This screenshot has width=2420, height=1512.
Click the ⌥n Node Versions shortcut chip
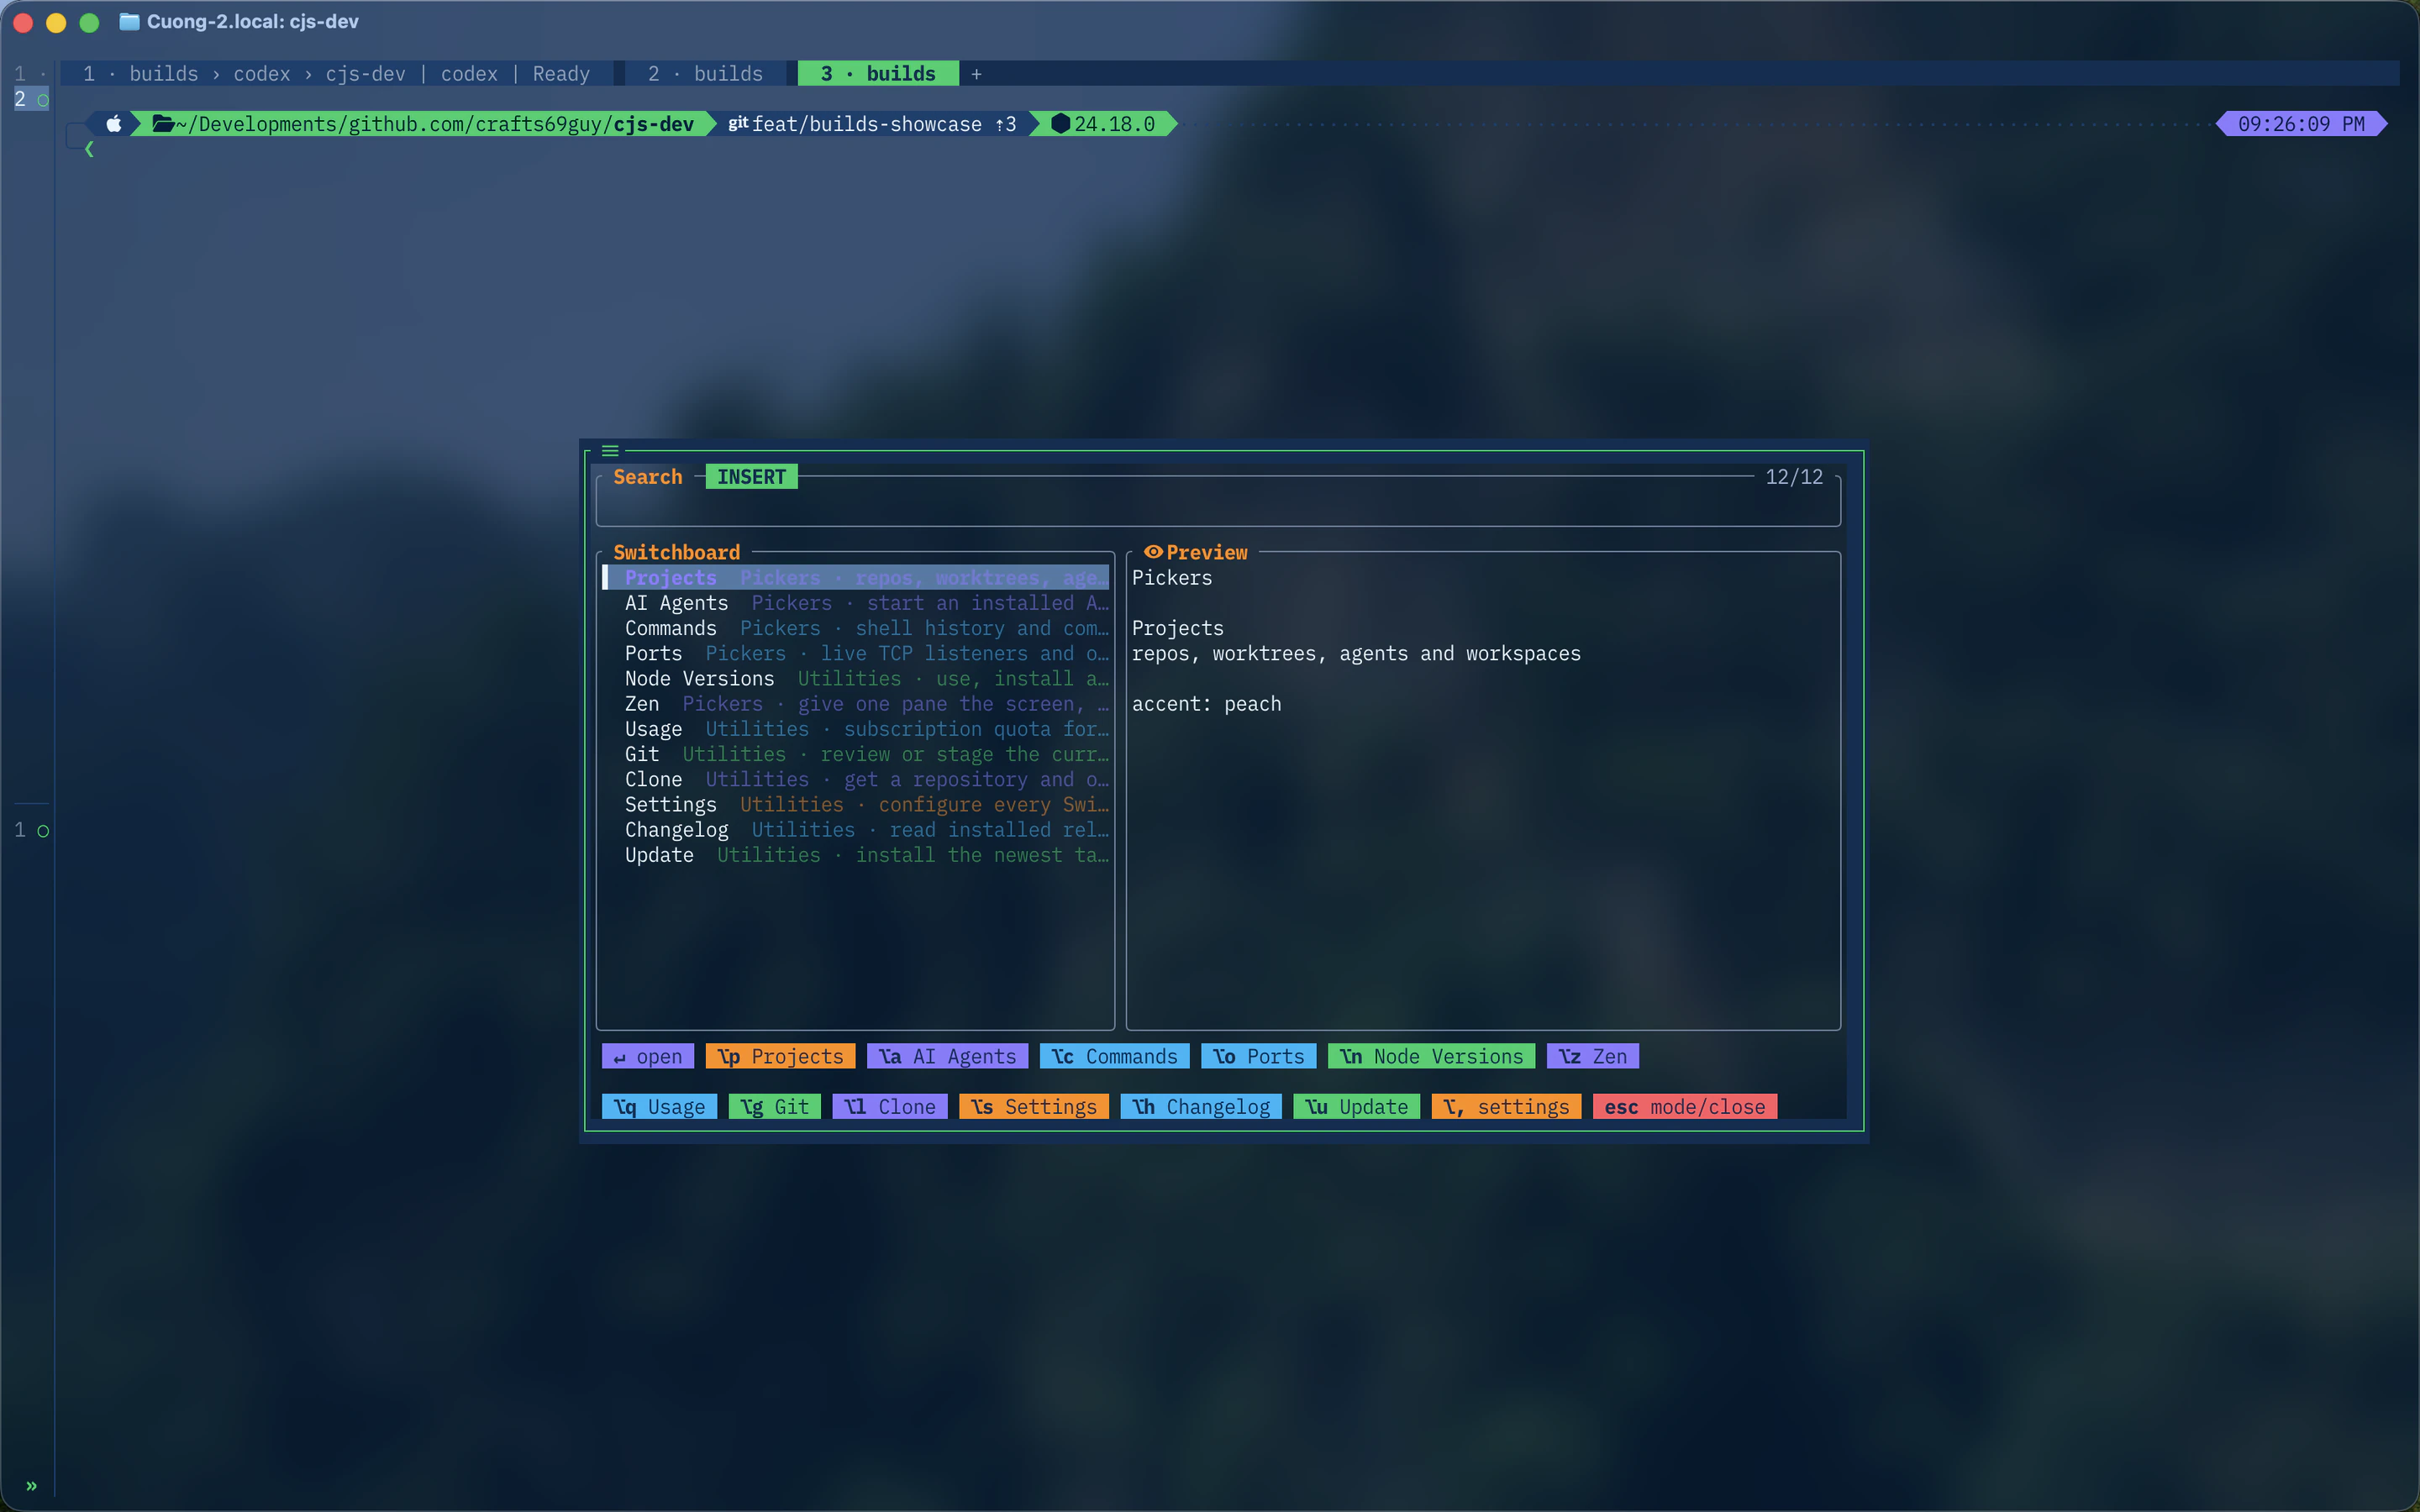pyautogui.click(x=1432, y=1056)
